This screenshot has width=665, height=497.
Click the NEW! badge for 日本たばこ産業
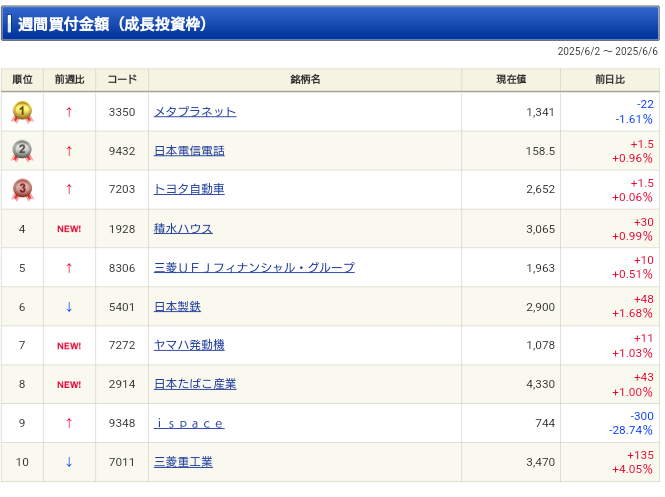click(69, 385)
